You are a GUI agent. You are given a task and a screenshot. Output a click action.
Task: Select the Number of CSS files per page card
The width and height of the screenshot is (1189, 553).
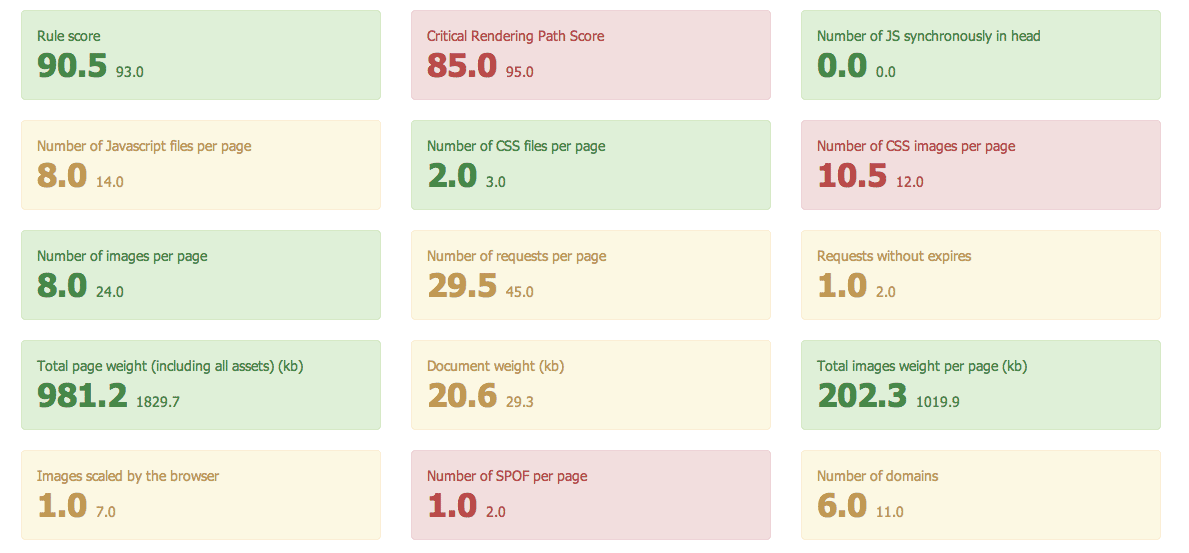coord(591,165)
